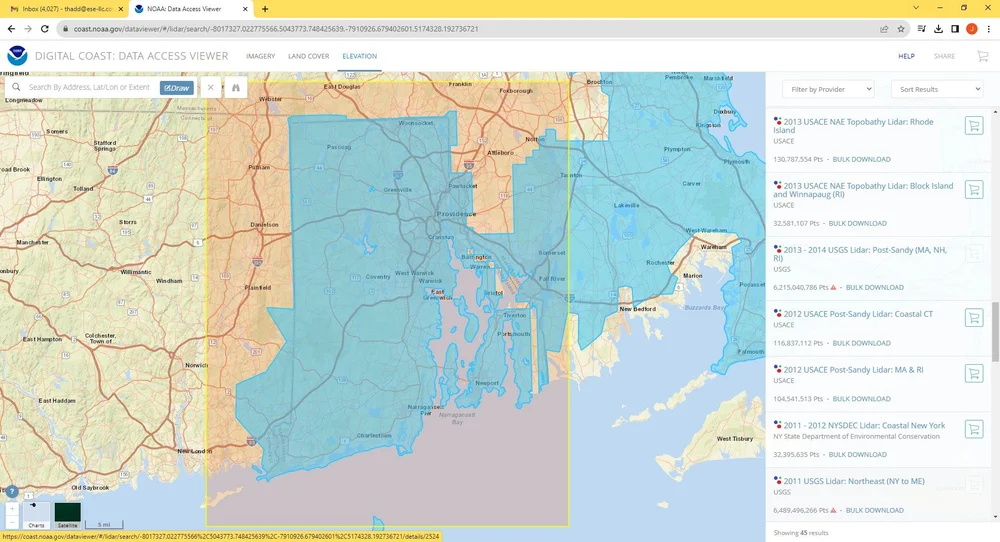The width and height of the screenshot is (1000, 542).
Task: Click the 130,787,554 Pts text
Action: coord(798,159)
